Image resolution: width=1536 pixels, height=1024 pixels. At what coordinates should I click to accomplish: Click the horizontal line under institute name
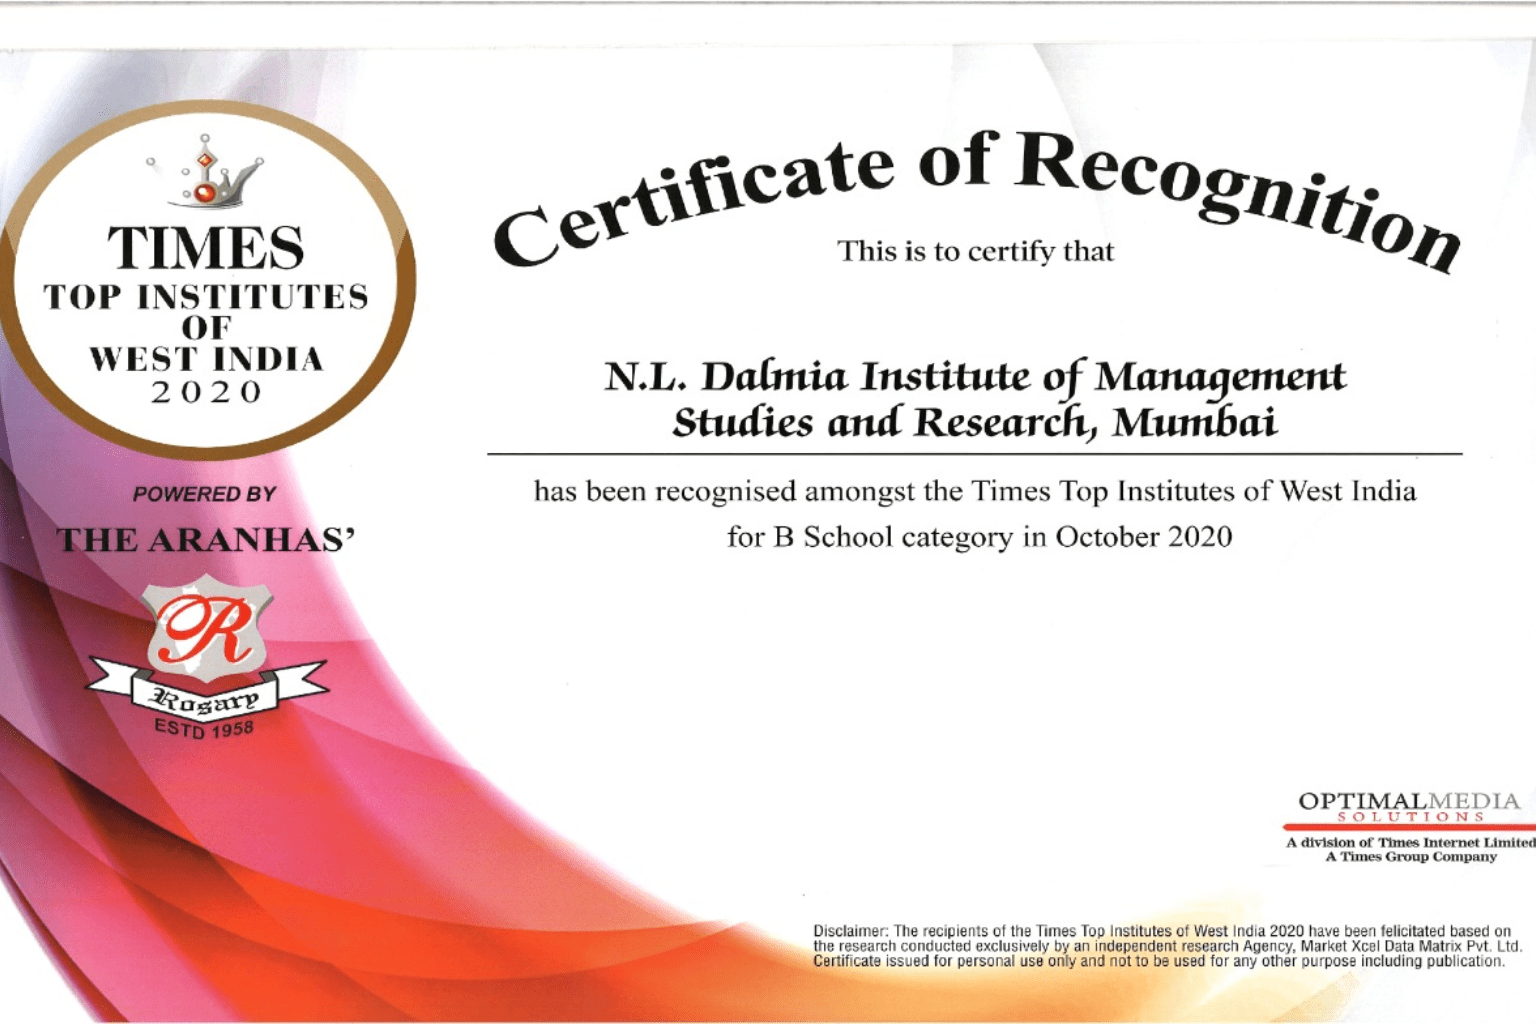[975, 454]
